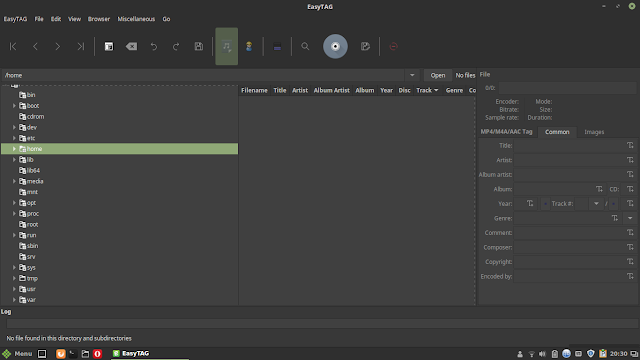The height and width of the screenshot is (360, 640).
Task: Expand the etc folder
Action: click(14, 138)
